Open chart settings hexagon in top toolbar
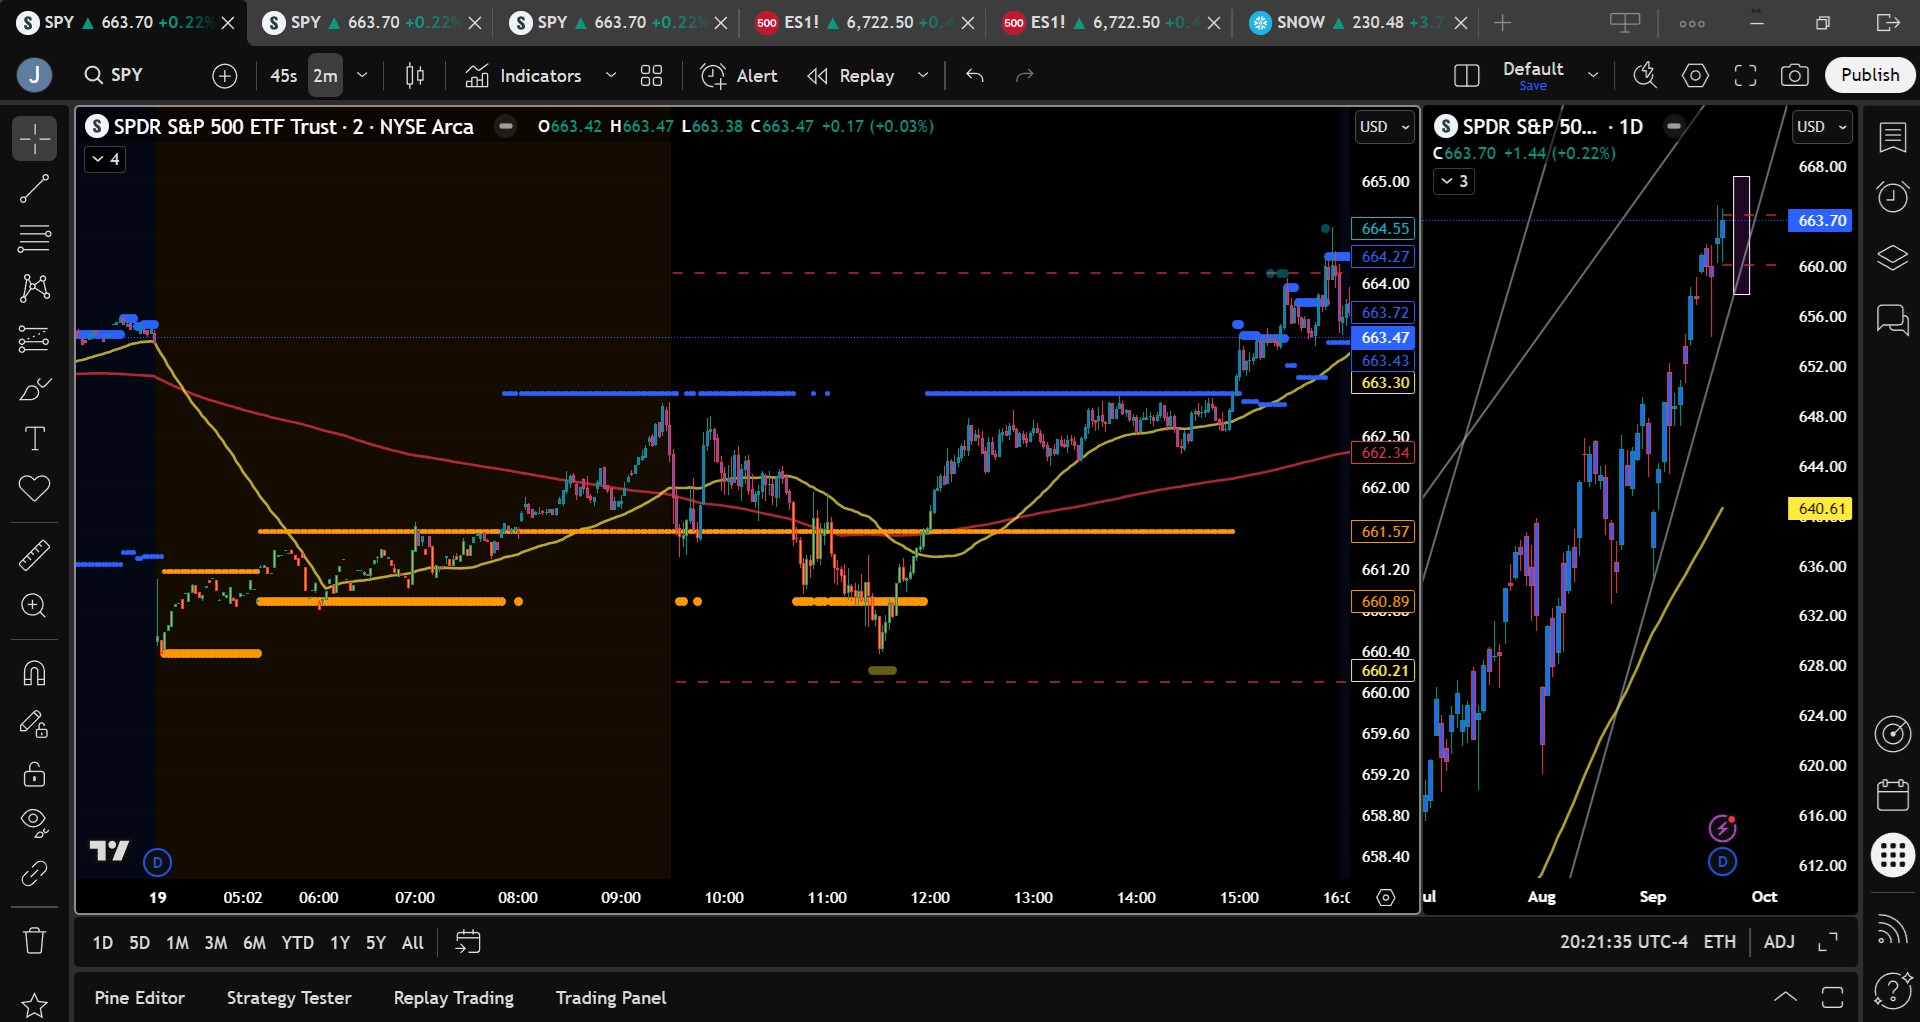1920x1022 pixels. 1695,76
